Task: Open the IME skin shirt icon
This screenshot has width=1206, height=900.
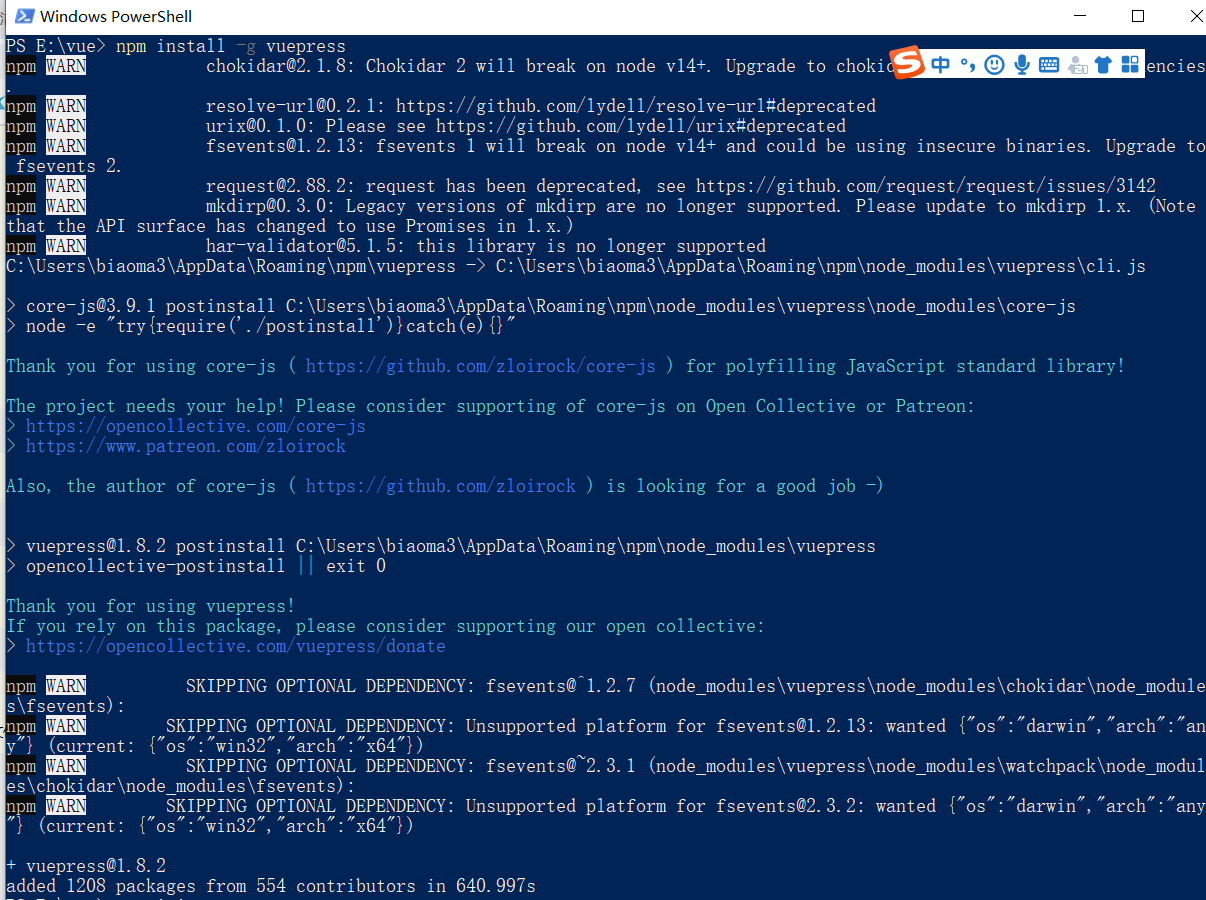Action: point(1103,65)
